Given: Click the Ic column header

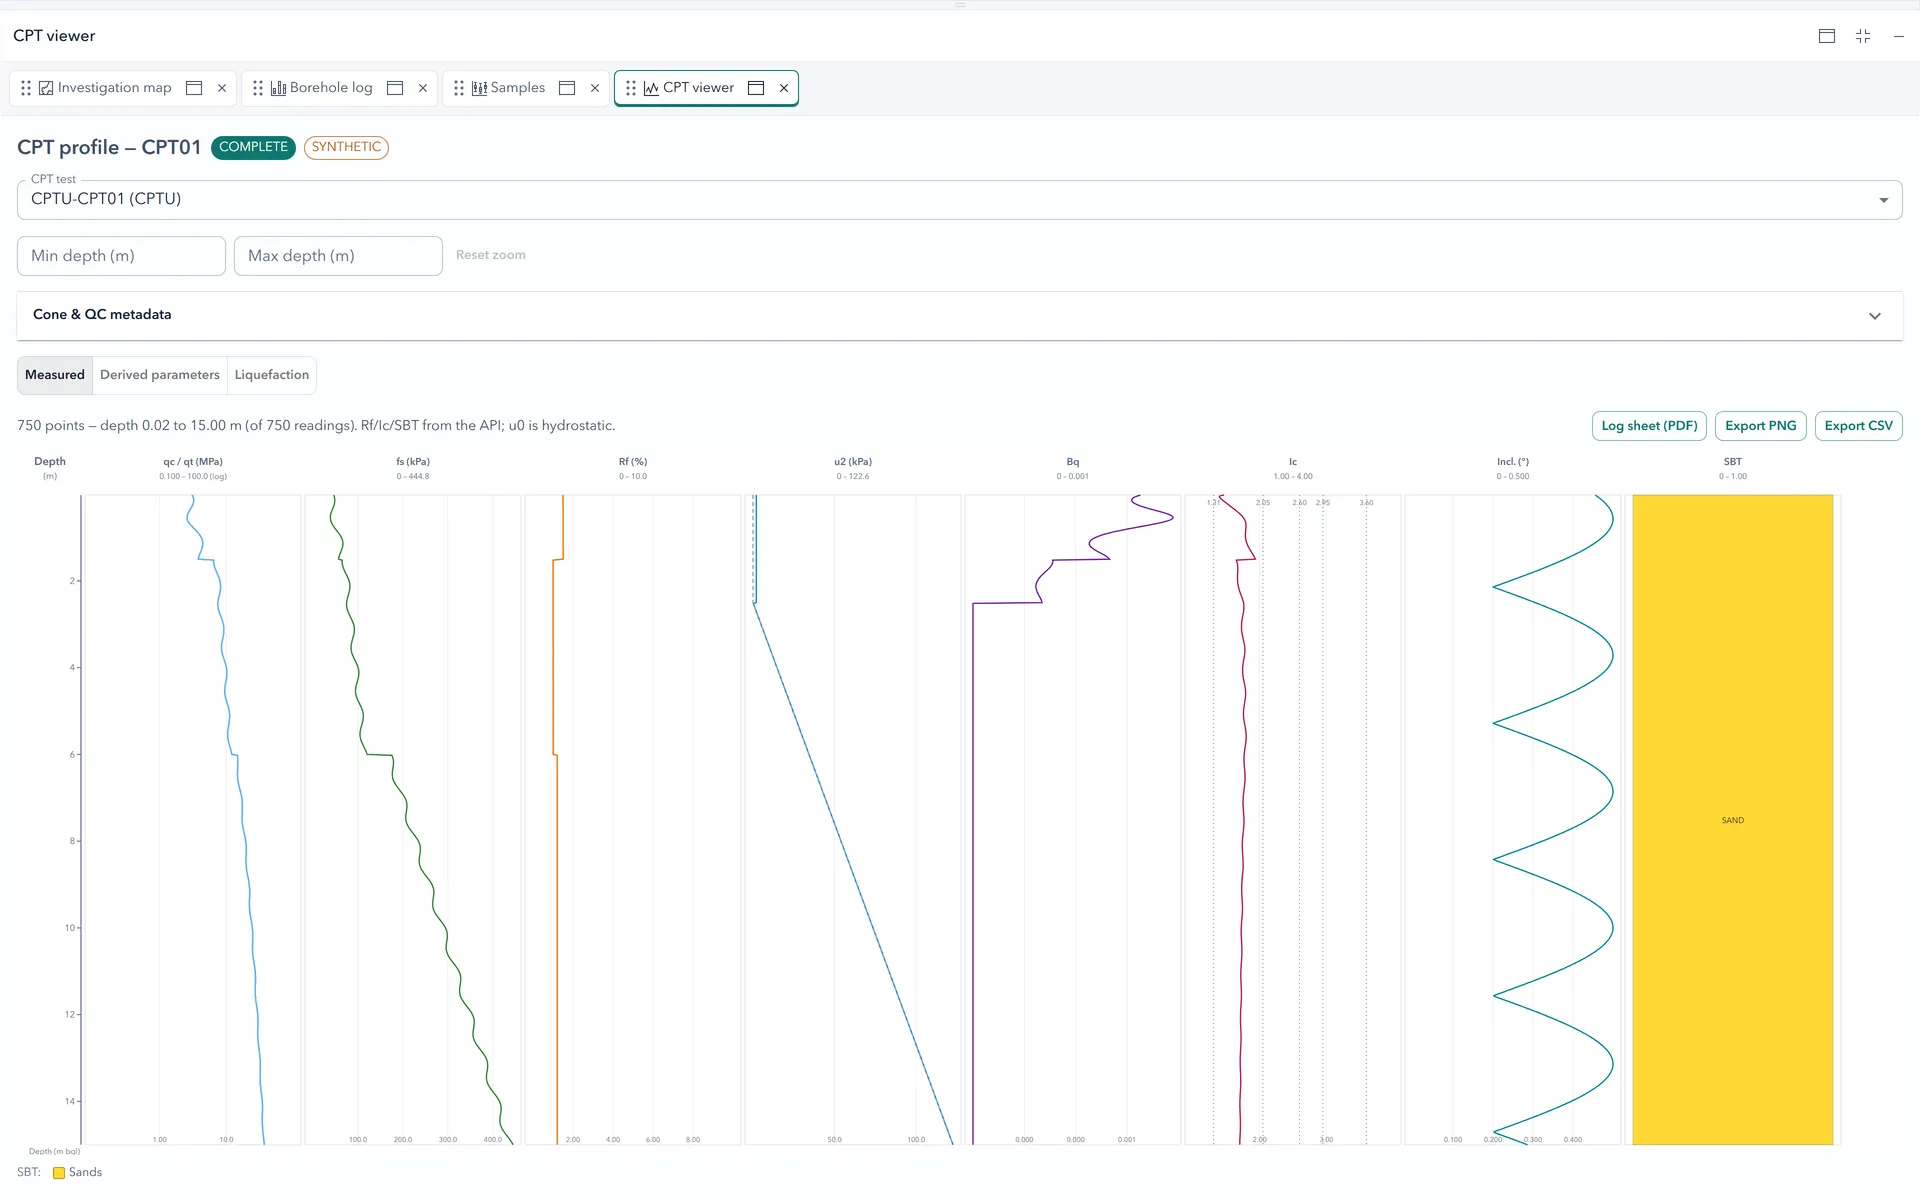Looking at the screenshot, I should tap(1293, 462).
